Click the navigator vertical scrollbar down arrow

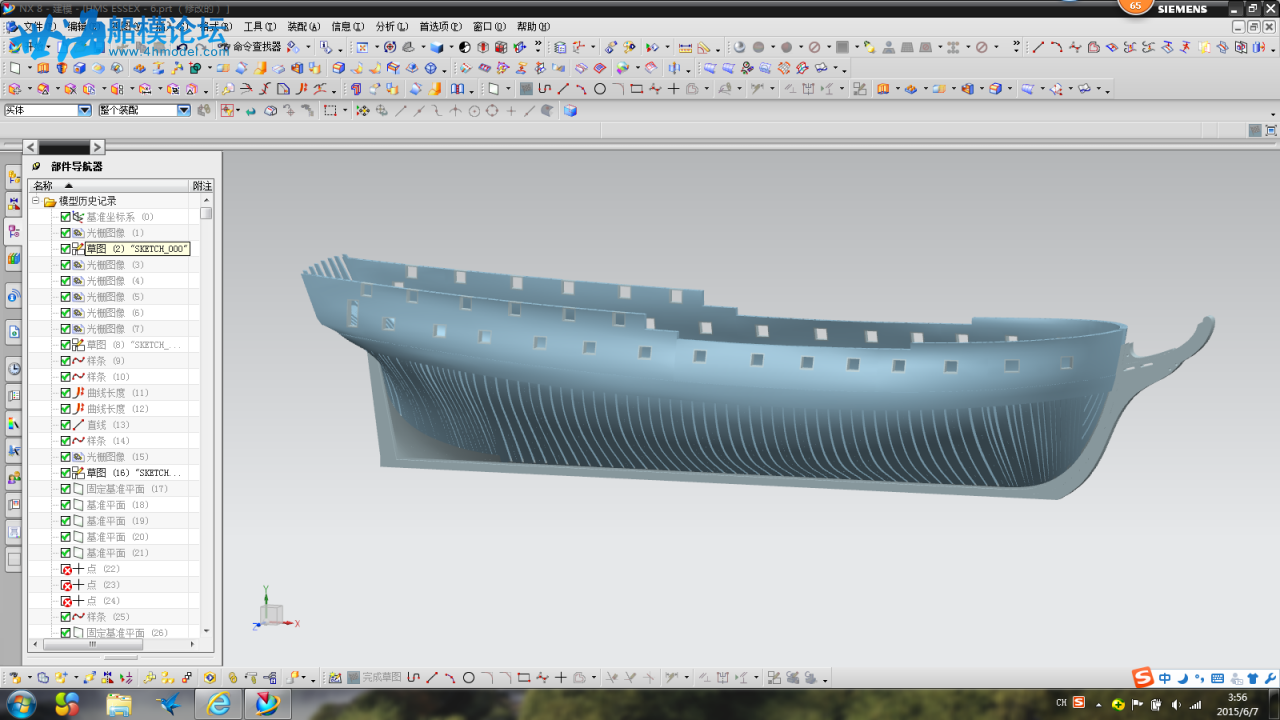(207, 631)
